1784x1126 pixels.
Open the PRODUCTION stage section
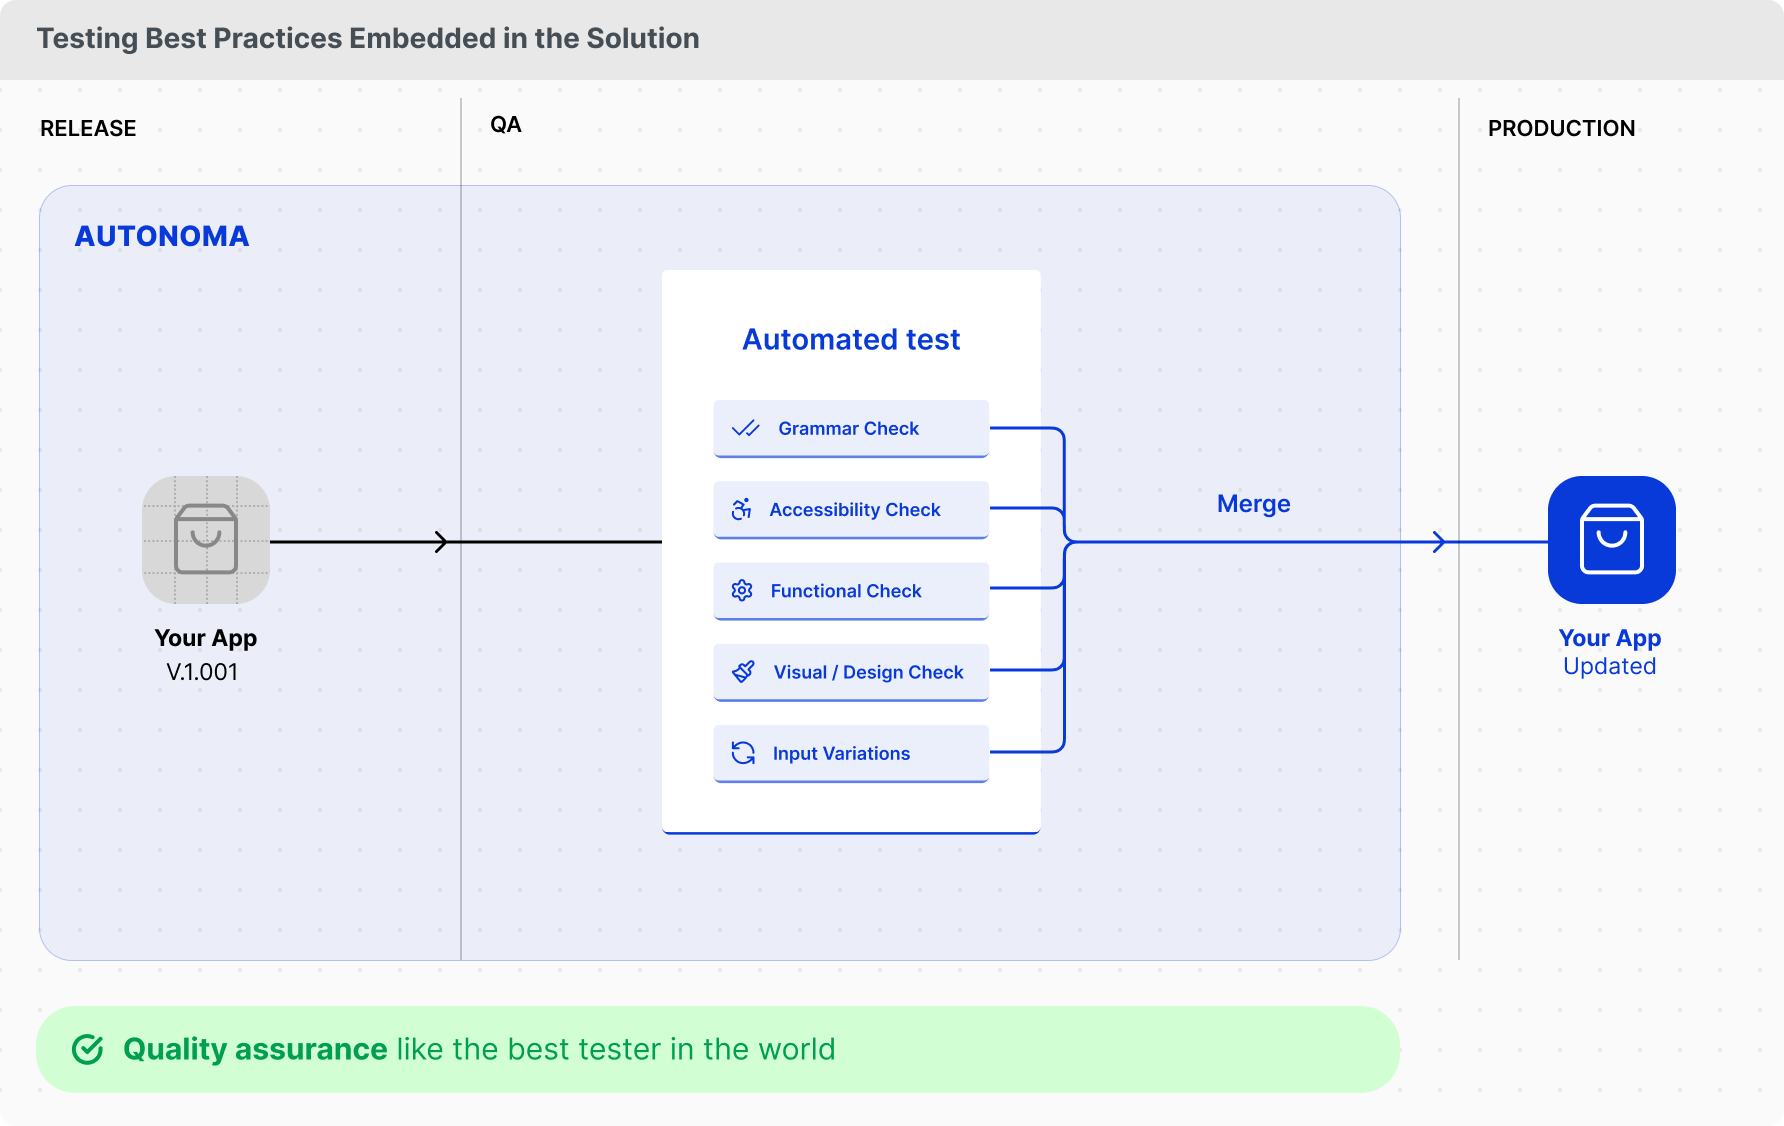click(x=1561, y=128)
